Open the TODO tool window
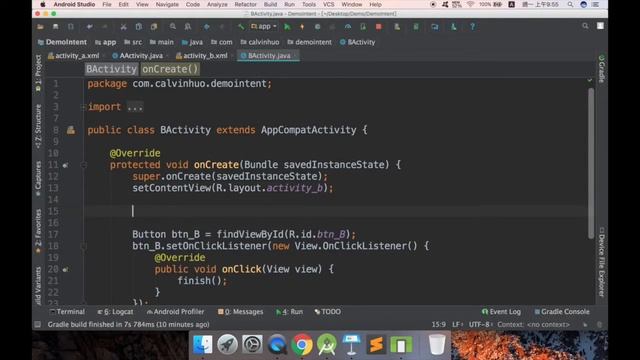The height and width of the screenshot is (360, 640). pos(327,312)
